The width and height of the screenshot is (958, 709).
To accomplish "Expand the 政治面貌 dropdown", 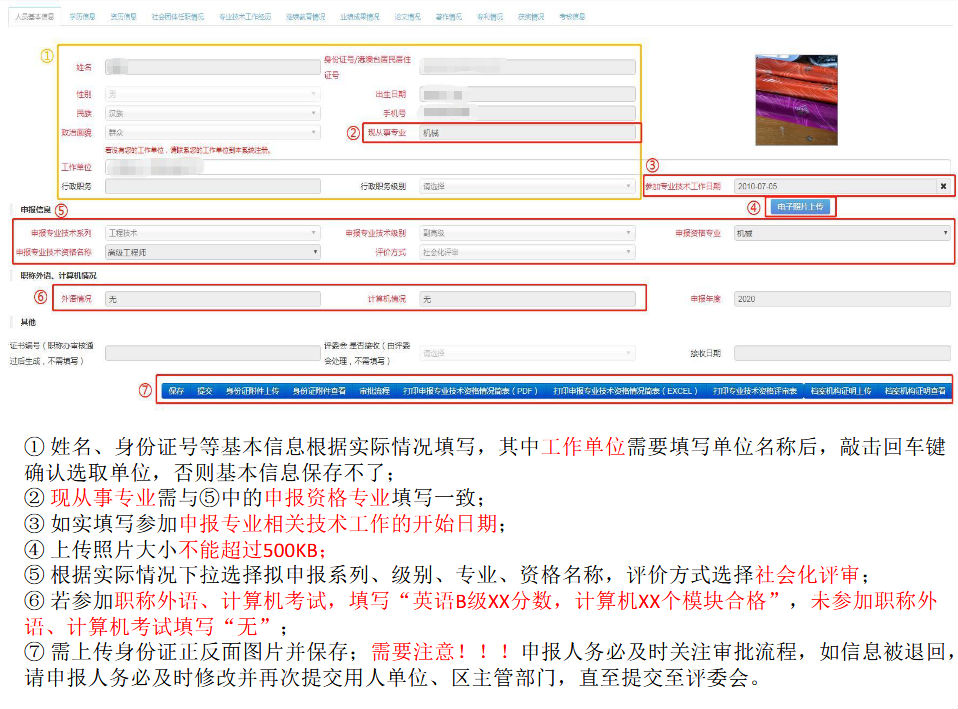I will tap(213, 132).
